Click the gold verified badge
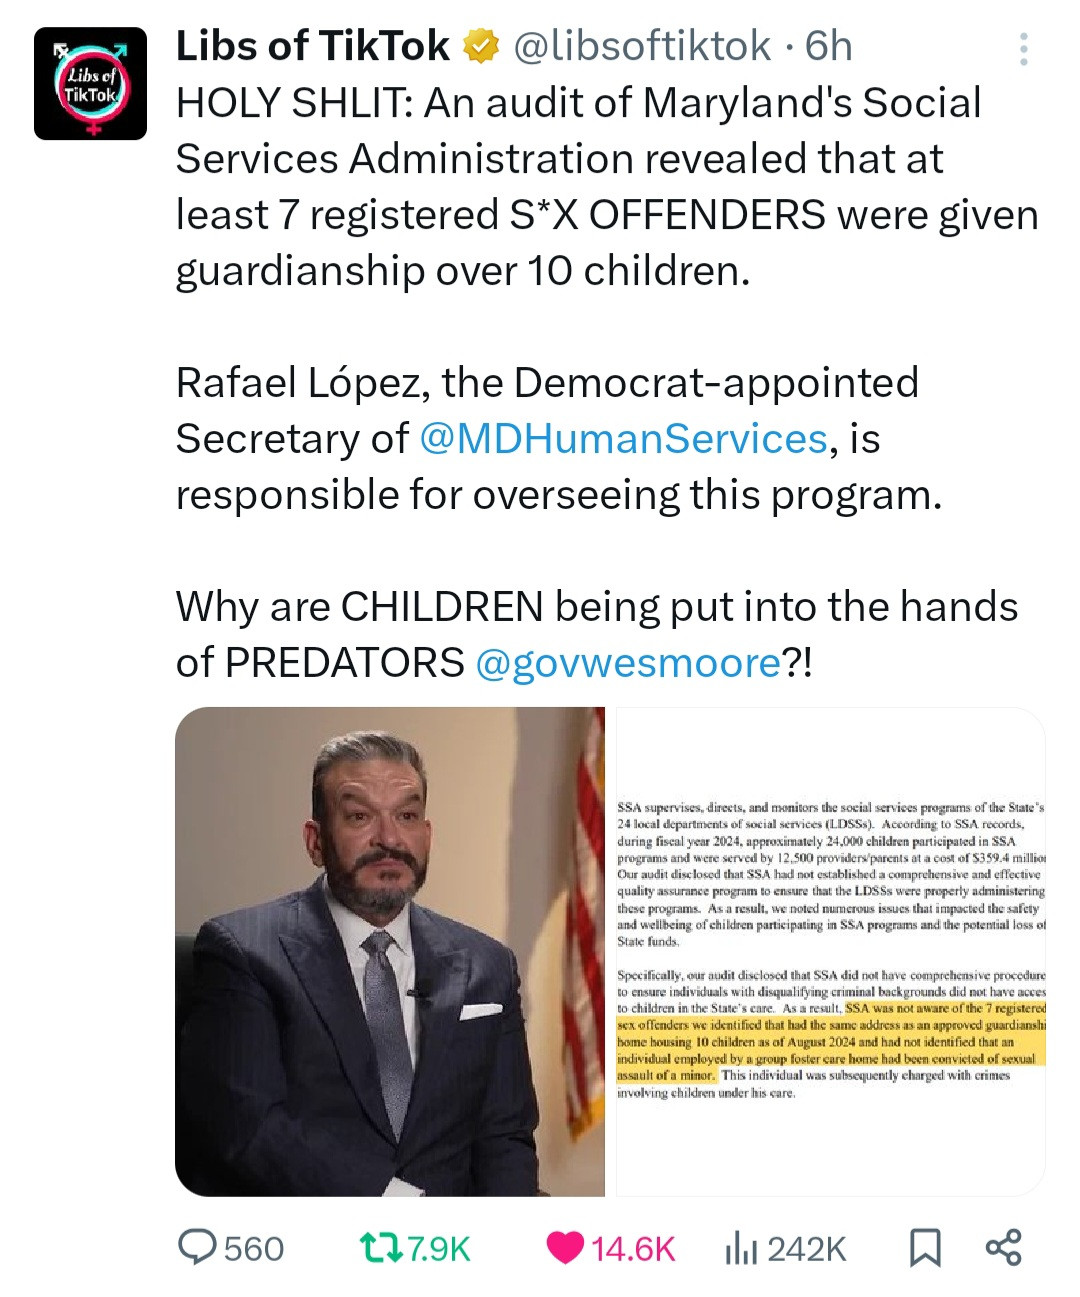The height and width of the screenshot is (1297, 1080). tap(481, 46)
